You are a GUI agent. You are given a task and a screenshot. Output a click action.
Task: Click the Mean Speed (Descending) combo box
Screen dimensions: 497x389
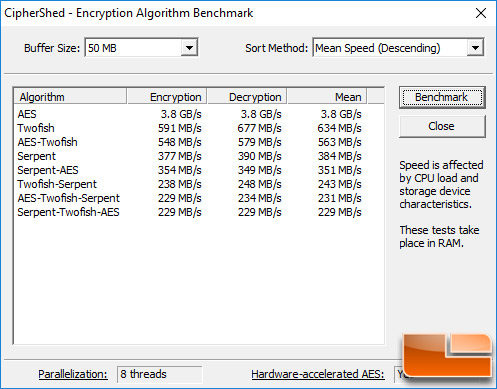(398, 48)
